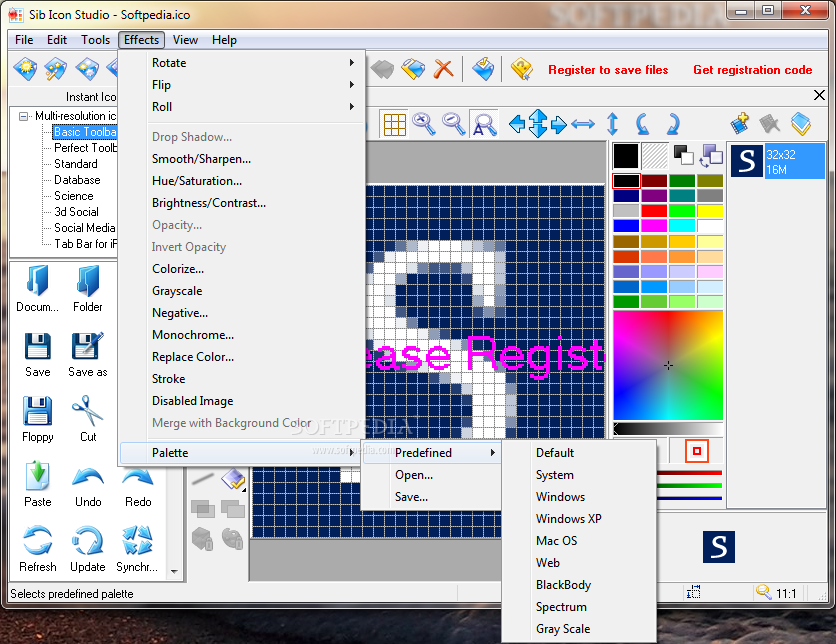Choose the Save as library icon
836x644 pixels.
point(87,355)
